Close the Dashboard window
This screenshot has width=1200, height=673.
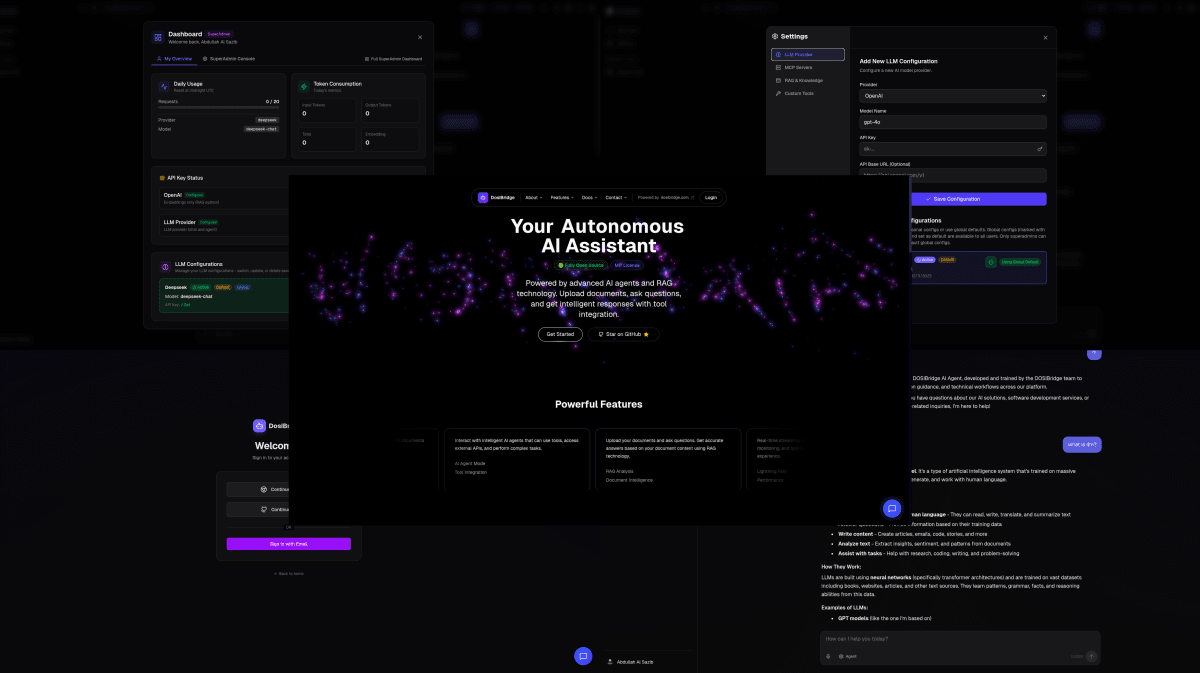tap(420, 37)
